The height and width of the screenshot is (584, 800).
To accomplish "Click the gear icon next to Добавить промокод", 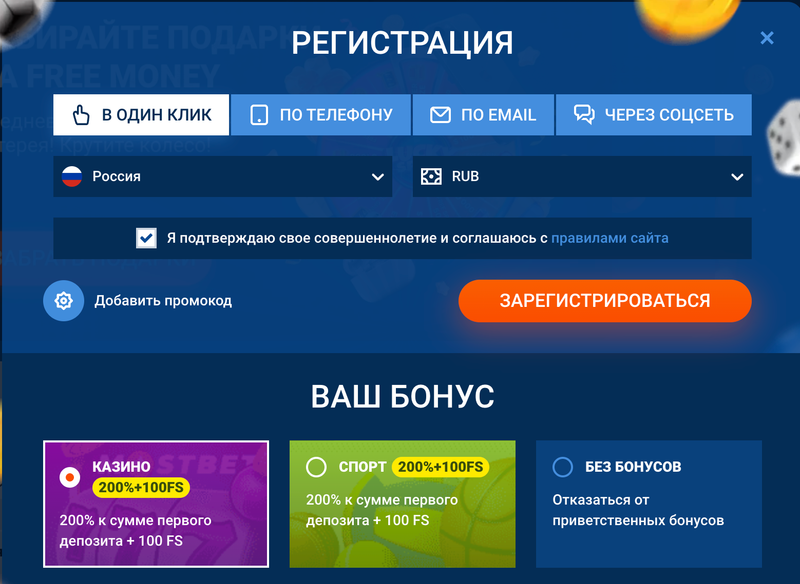I will [63, 301].
